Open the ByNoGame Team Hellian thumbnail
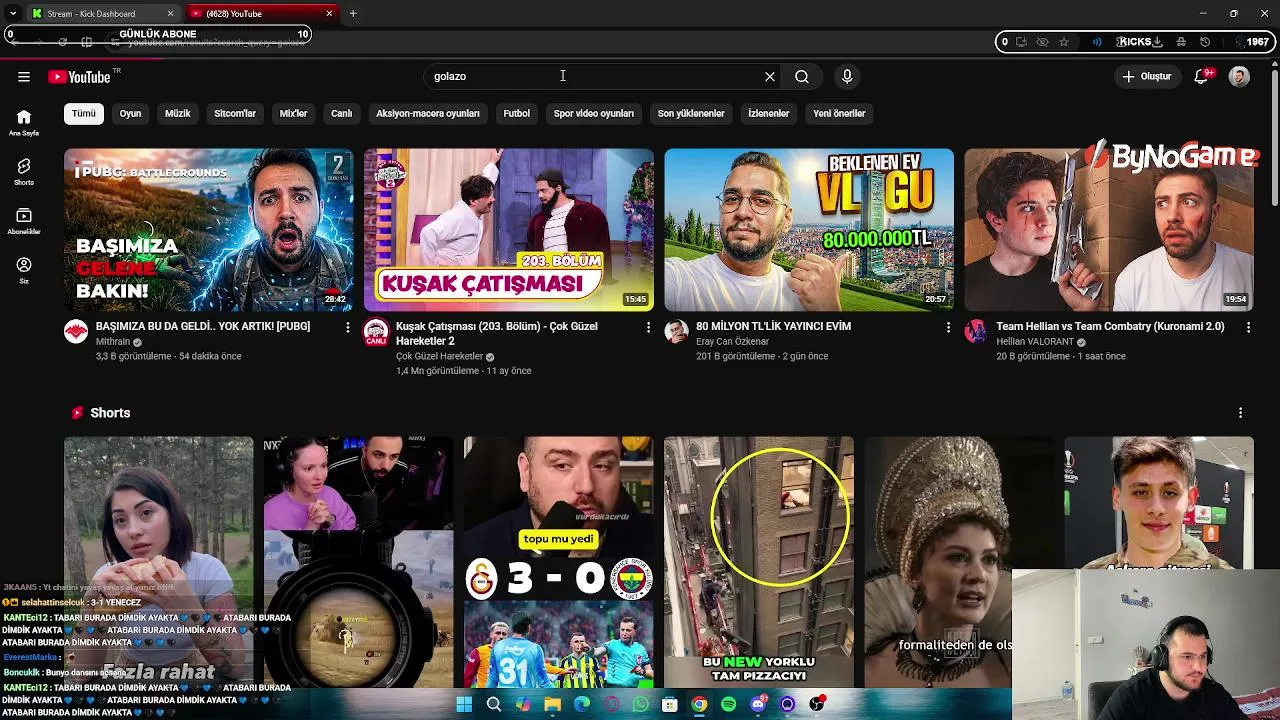 [1109, 230]
